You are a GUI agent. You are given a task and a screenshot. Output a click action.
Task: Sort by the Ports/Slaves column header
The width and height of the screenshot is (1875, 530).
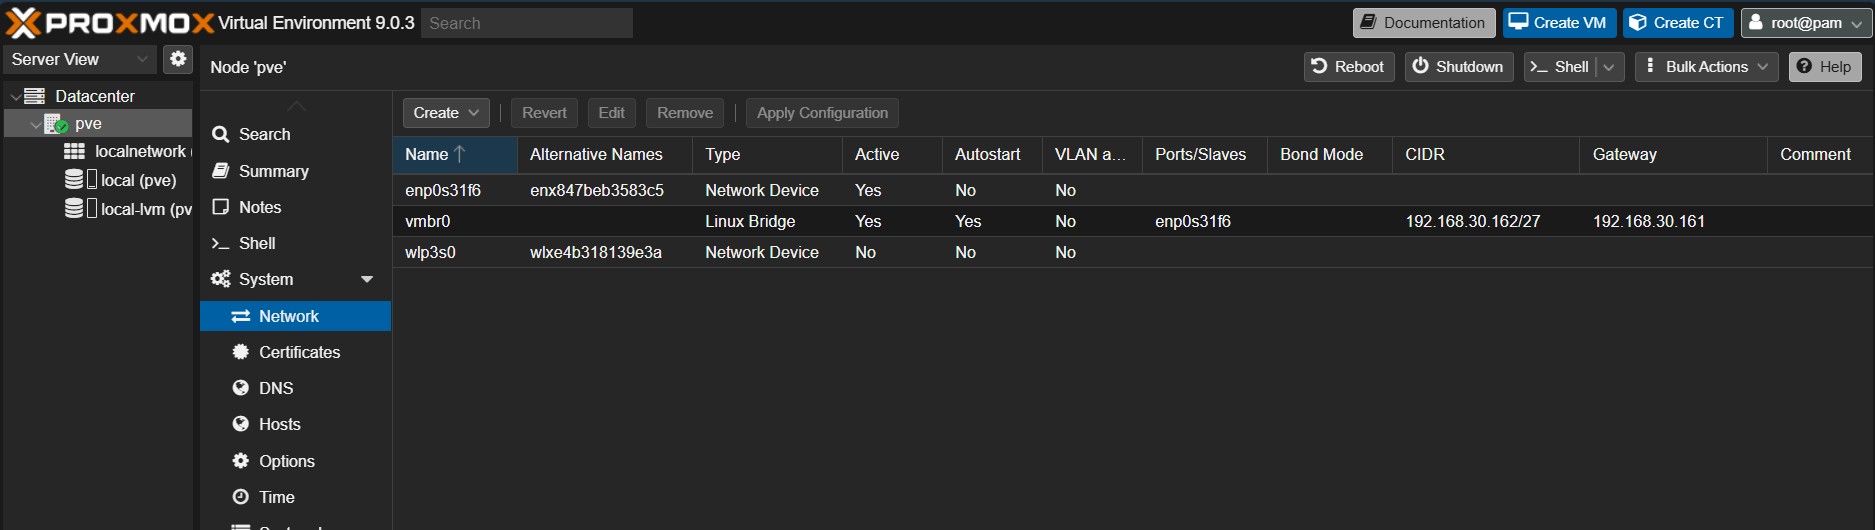point(1205,155)
